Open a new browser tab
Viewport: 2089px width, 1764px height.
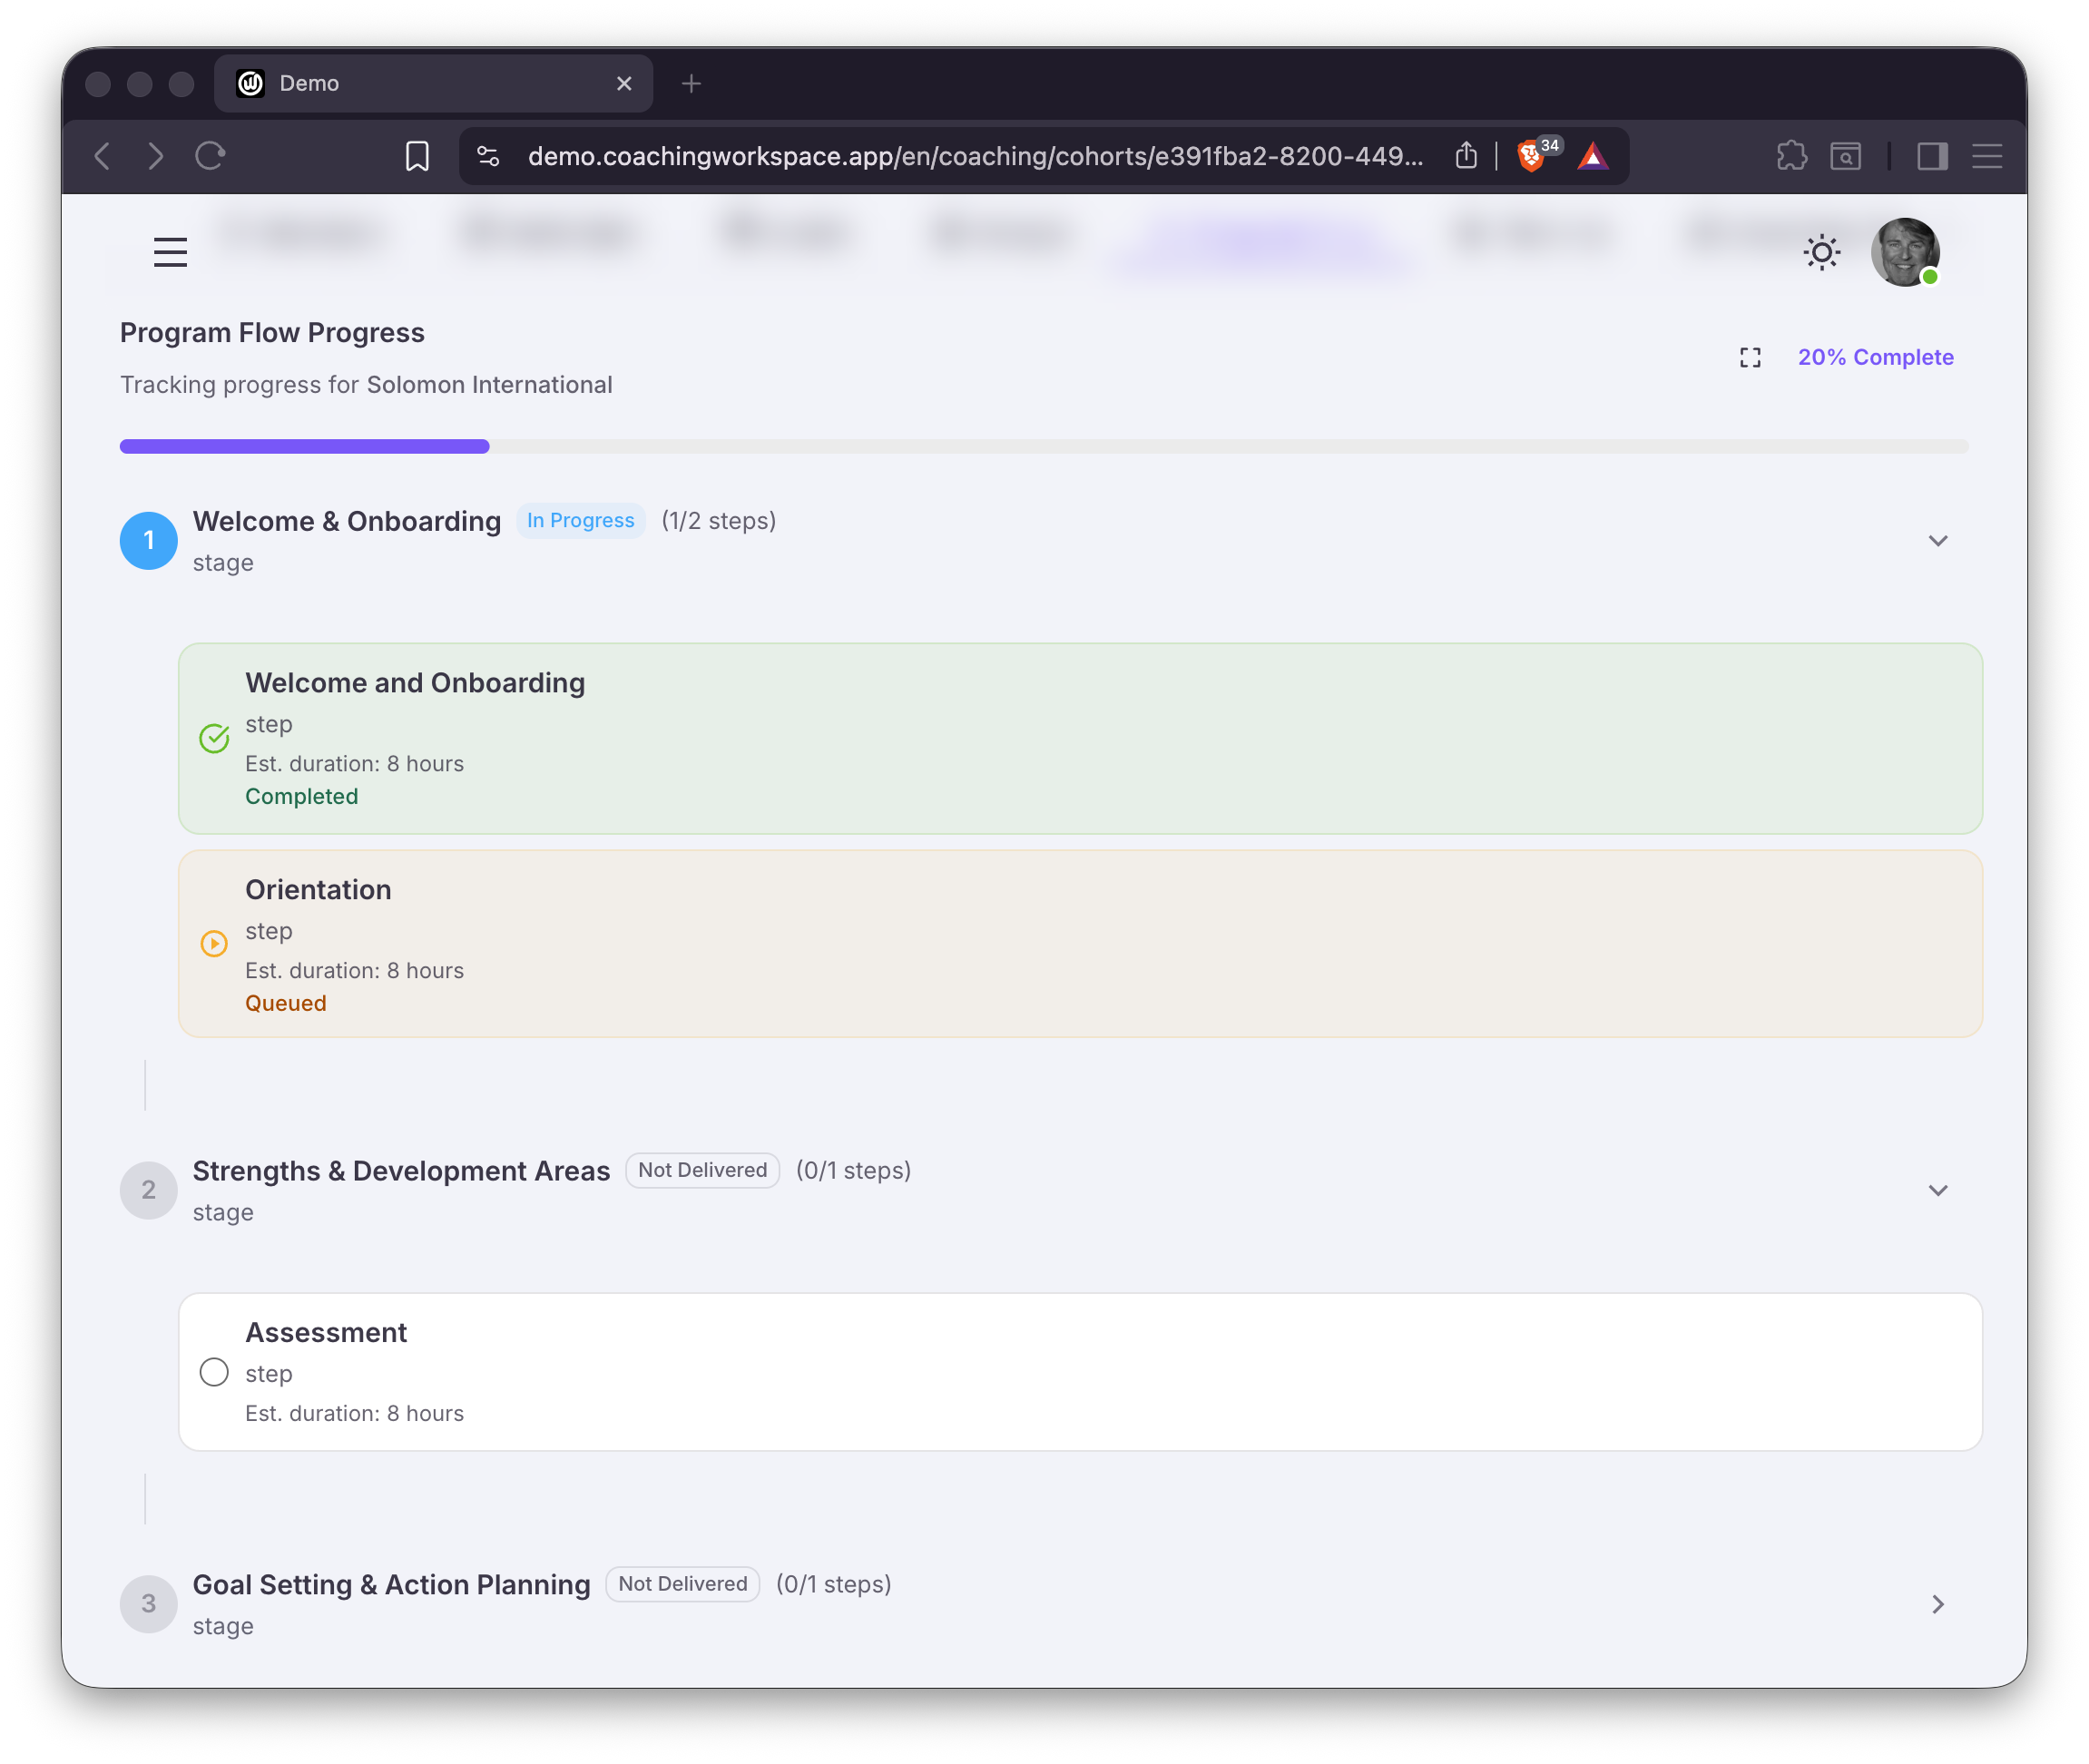tap(691, 84)
